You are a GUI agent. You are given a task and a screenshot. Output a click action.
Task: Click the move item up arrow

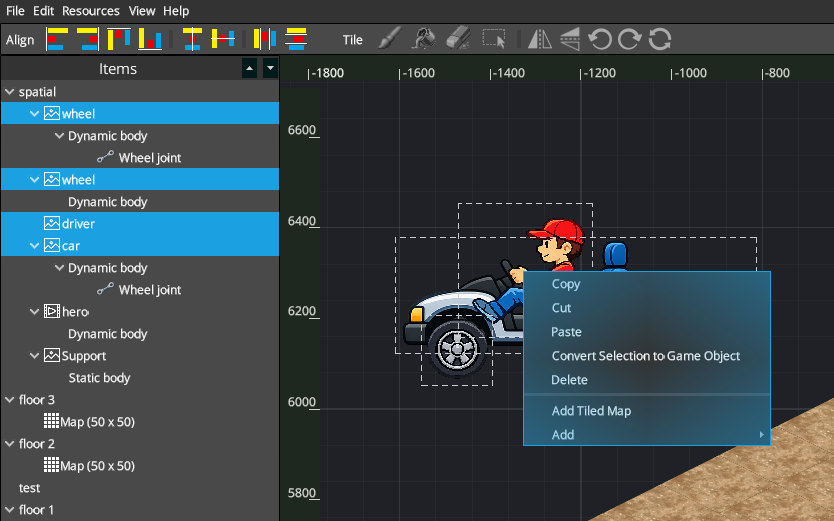[x=249, y=68]
